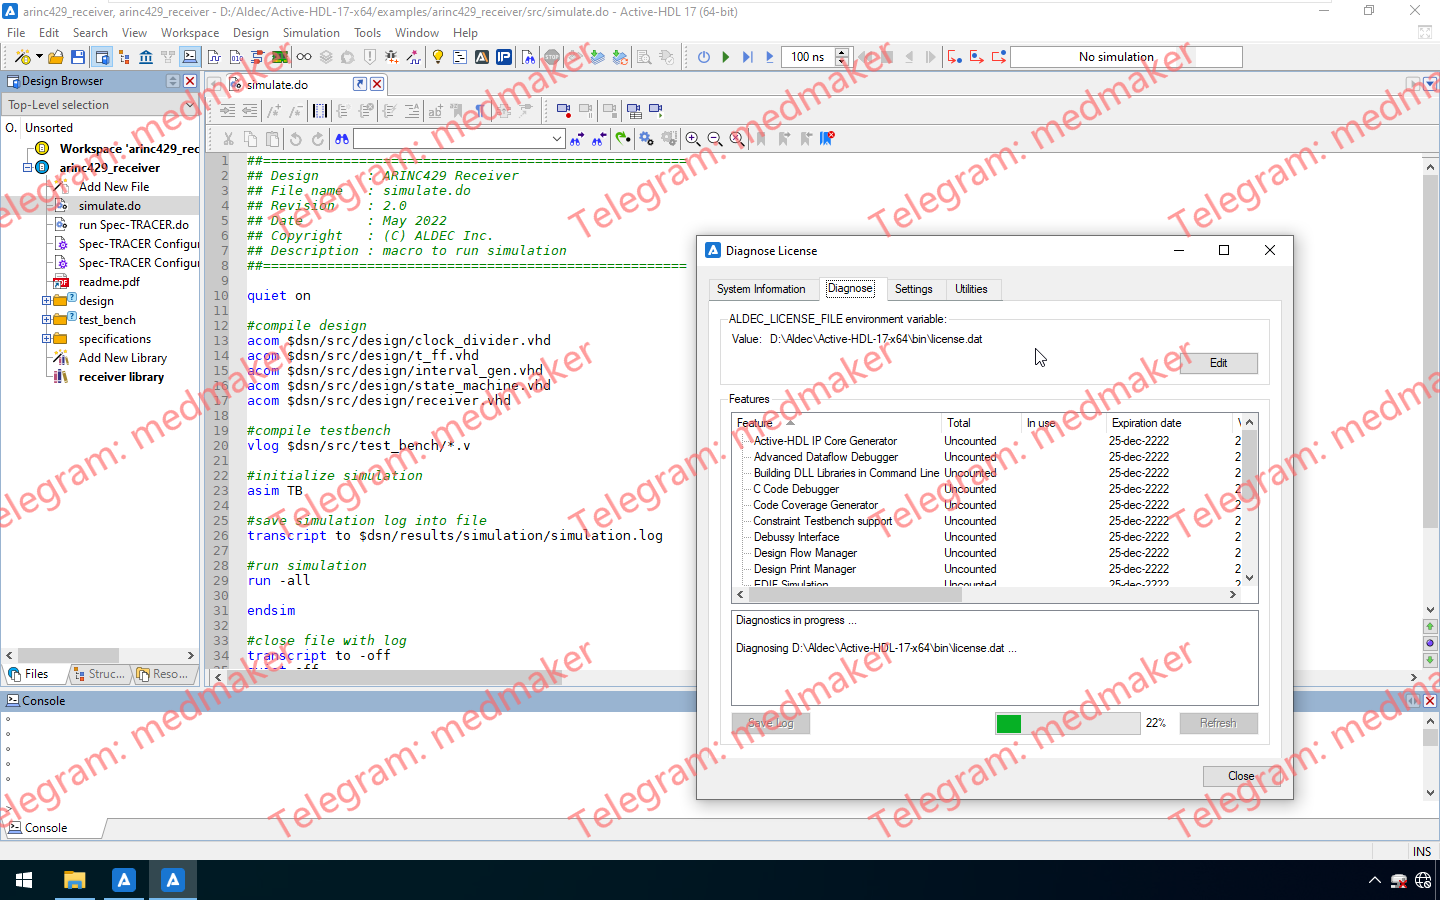Click the Run Until blue arrow icon
The height and width of the screenshot is (900, 1440).
[x=748, y=57]
